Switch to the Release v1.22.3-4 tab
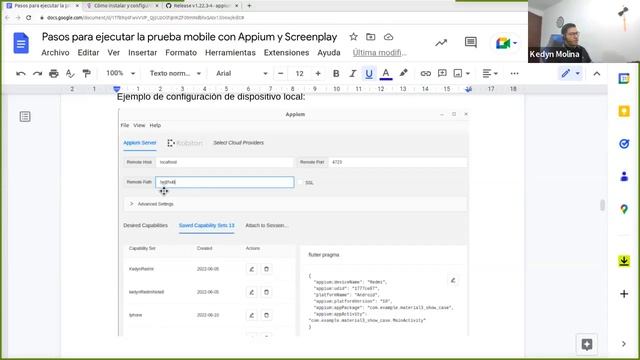This screenshot has width=640, height=360. 201,6
